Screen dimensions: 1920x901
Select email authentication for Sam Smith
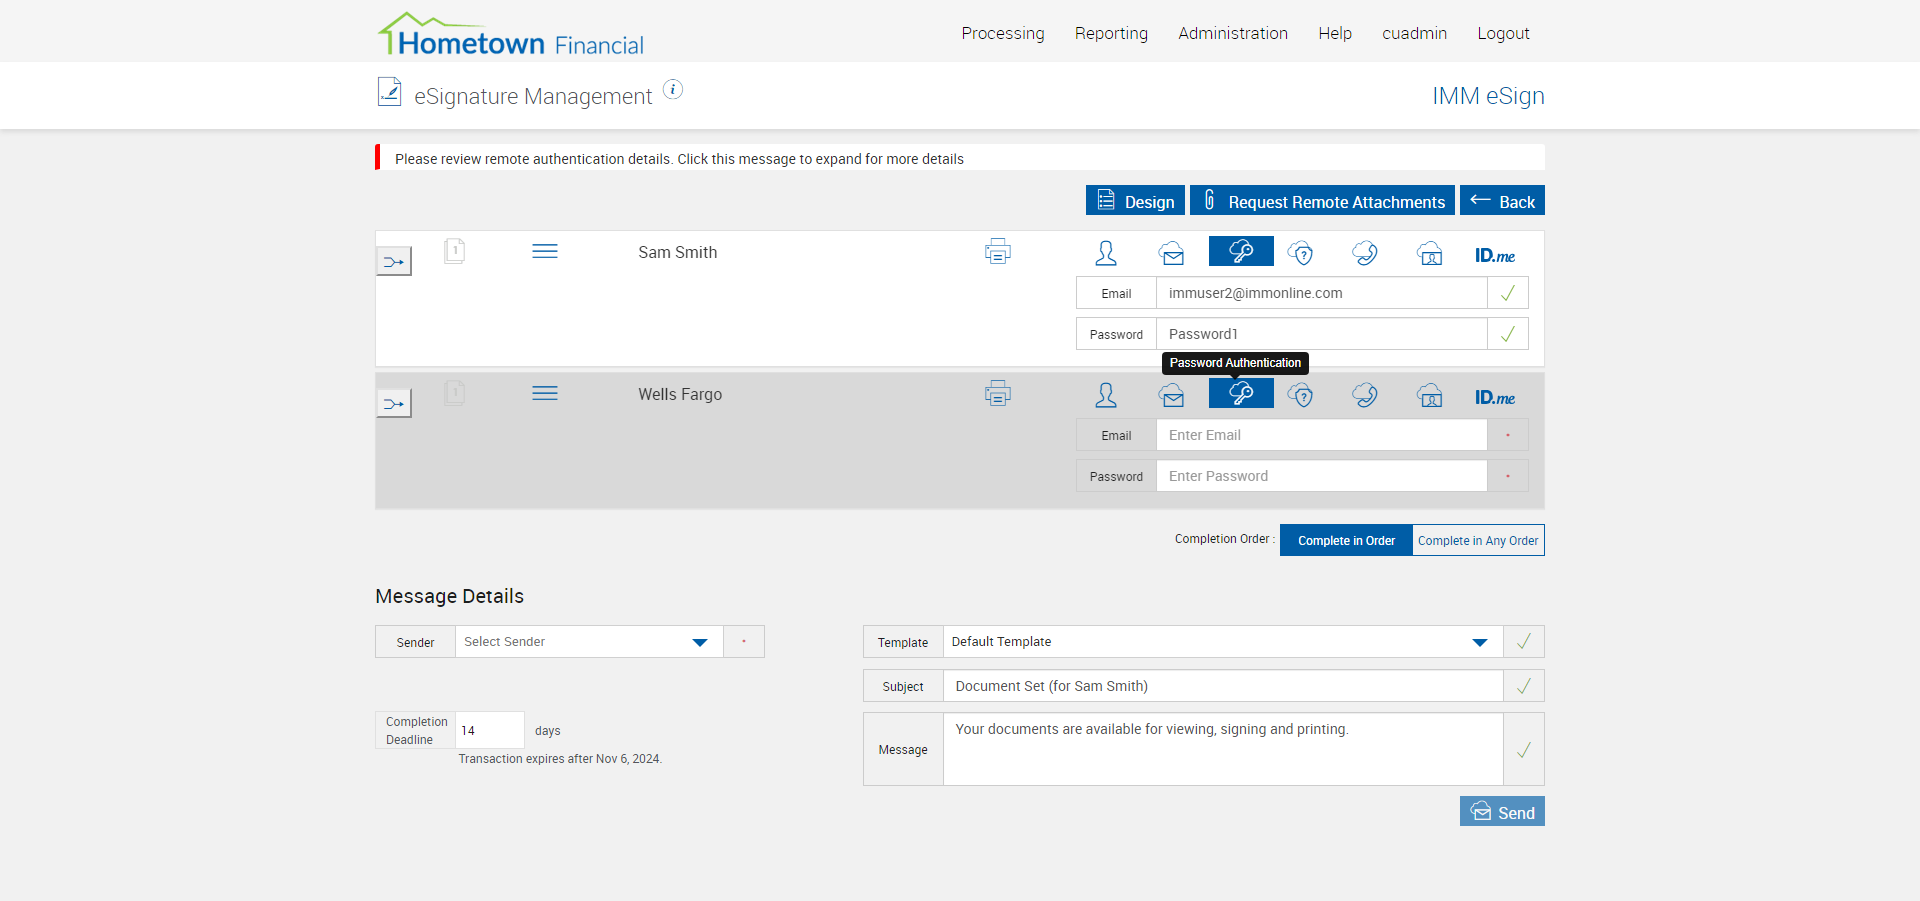click(x=1172, y=254)
